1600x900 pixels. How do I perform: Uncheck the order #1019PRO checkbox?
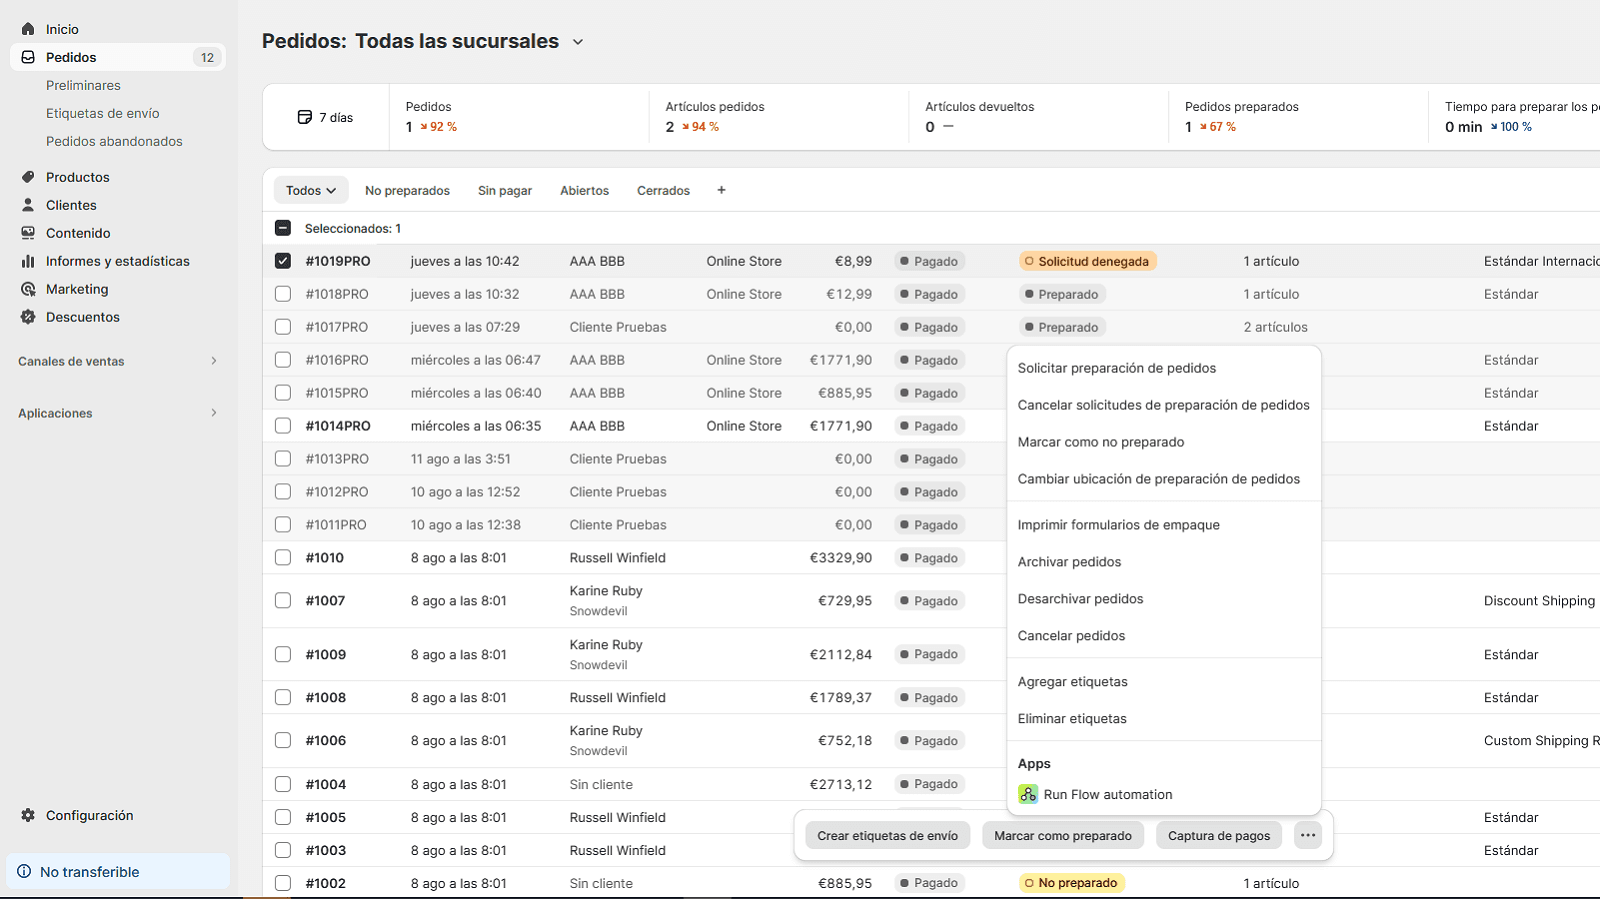pyautogui.click(x=283, y=261)
